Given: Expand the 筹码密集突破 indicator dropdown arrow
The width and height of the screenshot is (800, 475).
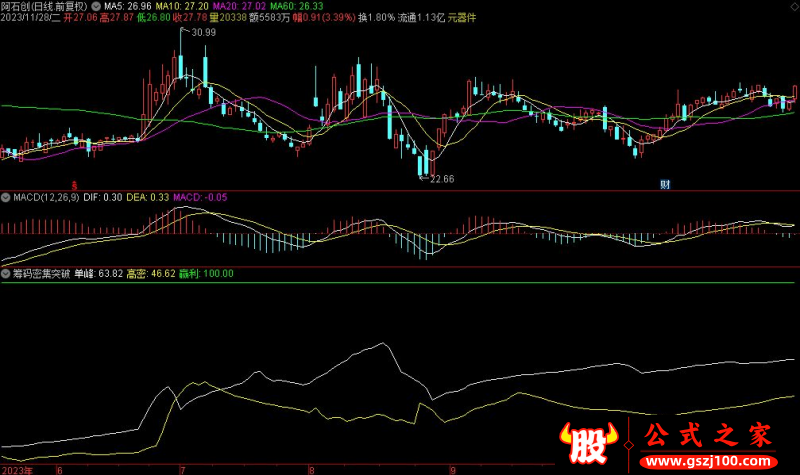Looking at the screenshot, I should [x=5, y=272].
